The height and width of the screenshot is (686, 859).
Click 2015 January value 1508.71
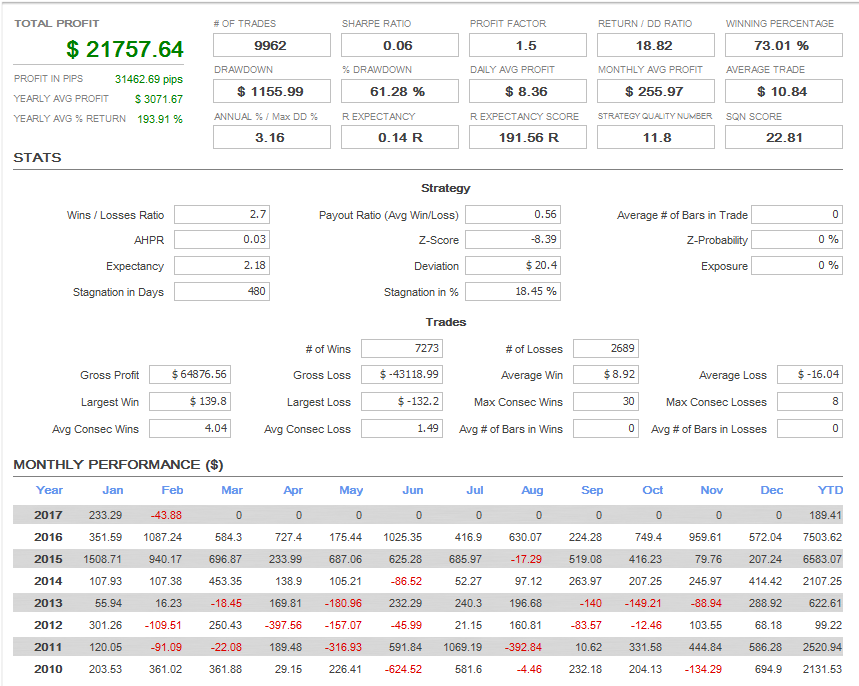(x=102, y=559)
